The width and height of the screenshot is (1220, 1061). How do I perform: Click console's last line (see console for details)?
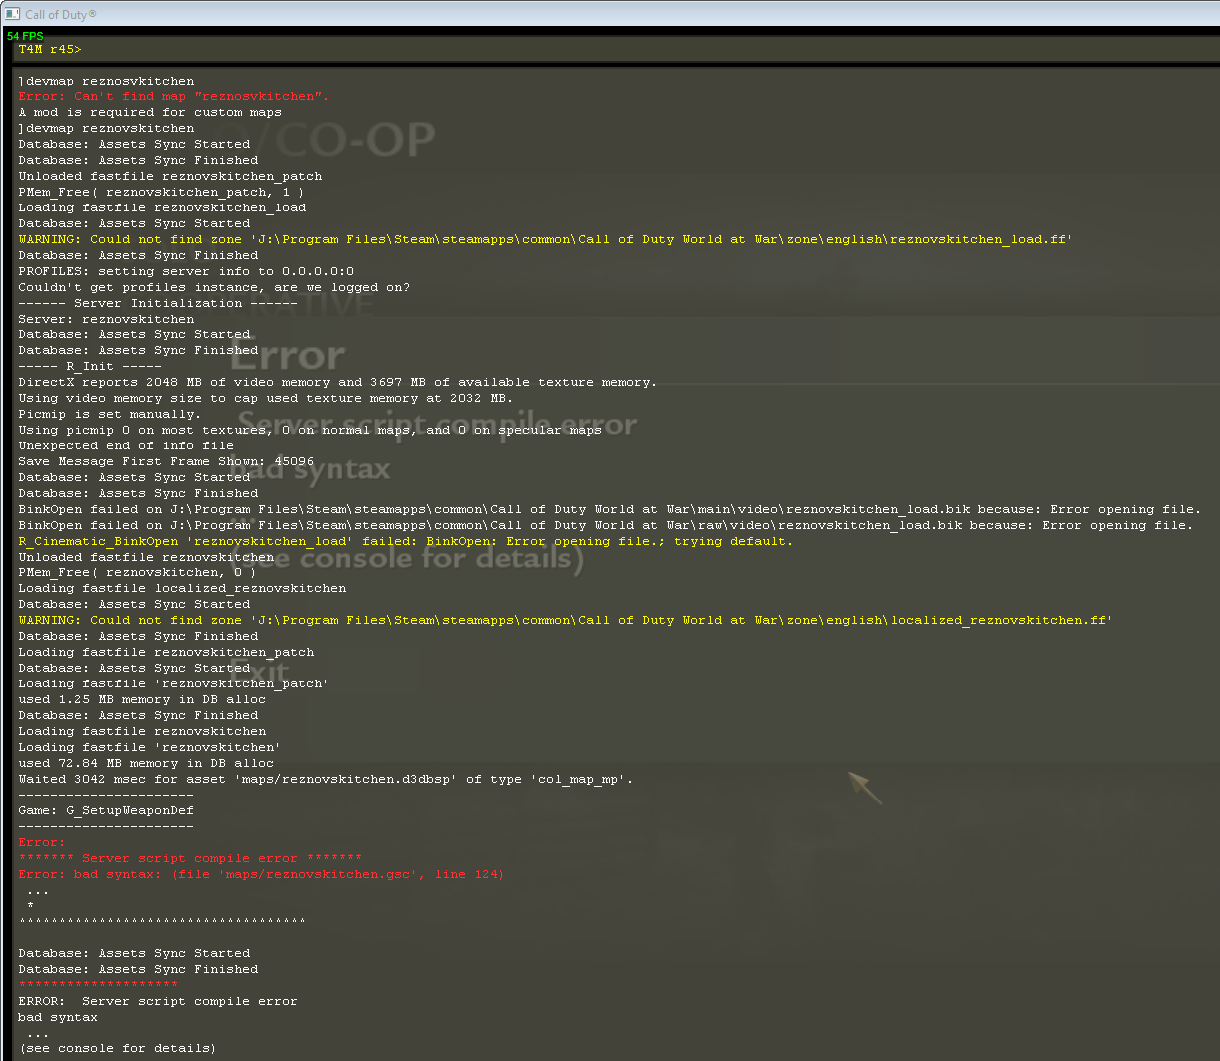point(118,1049)
